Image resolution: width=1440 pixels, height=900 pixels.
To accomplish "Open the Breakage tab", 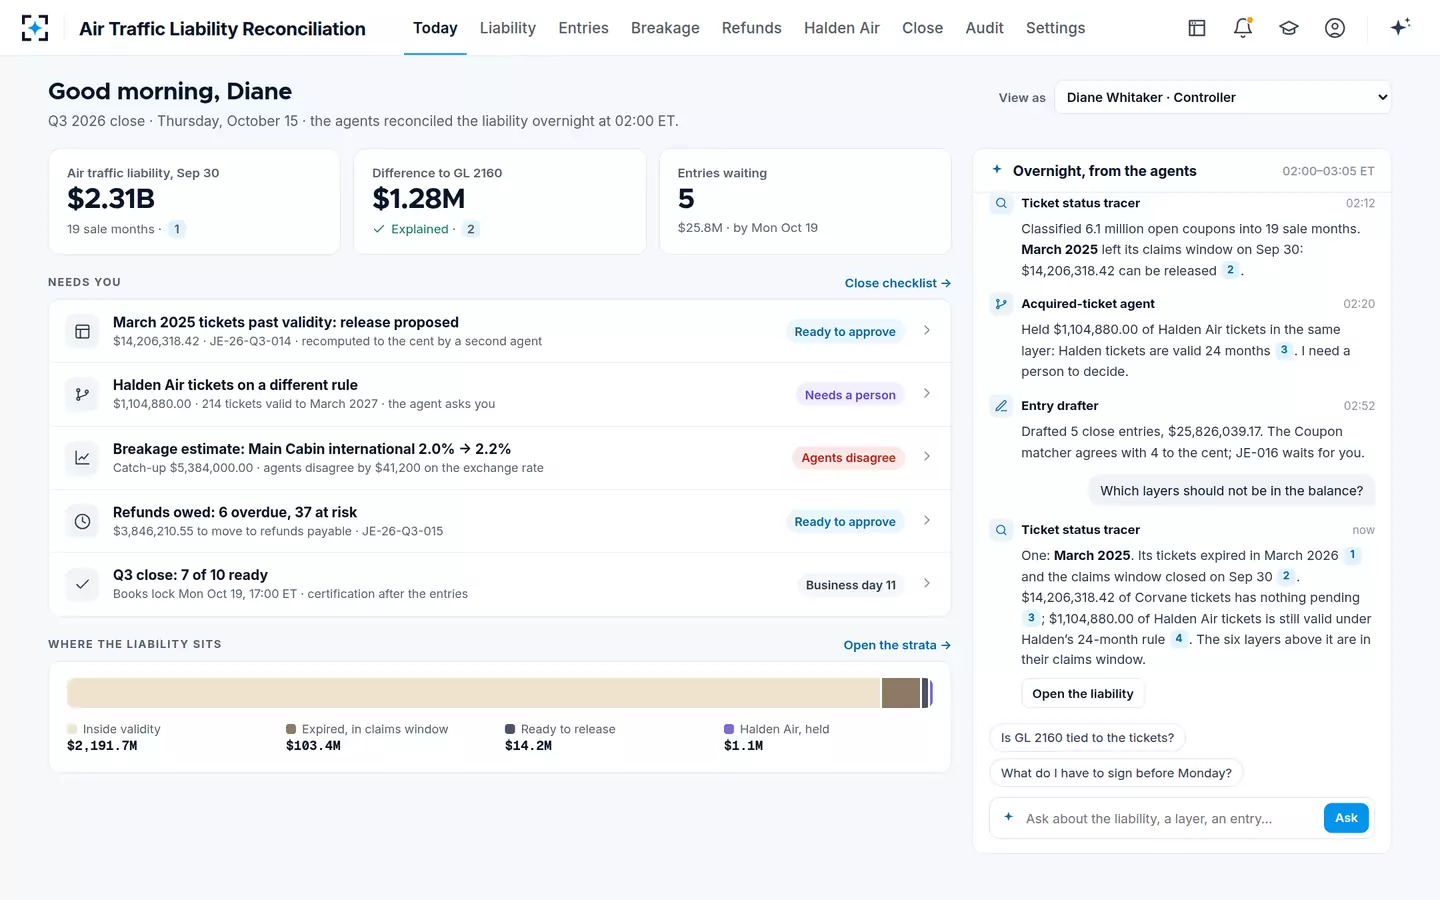I will pyautogui.click(x=665, y=28).
